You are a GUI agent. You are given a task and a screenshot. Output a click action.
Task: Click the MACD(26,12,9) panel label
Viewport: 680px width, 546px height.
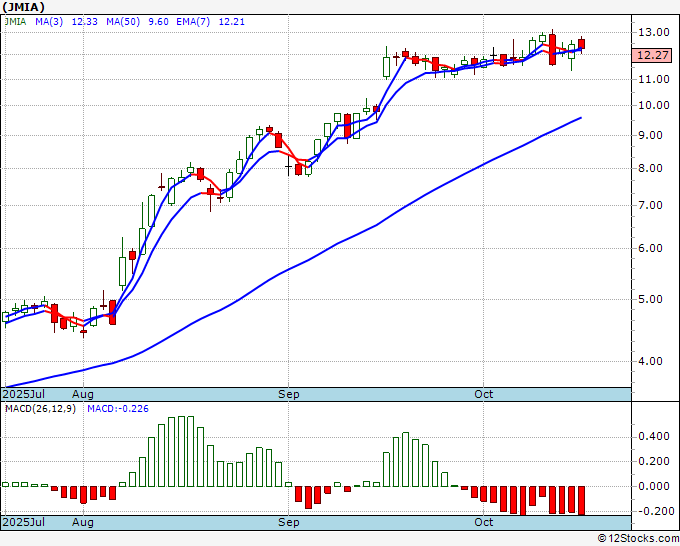pyautogui.click(x=40, y=409)
